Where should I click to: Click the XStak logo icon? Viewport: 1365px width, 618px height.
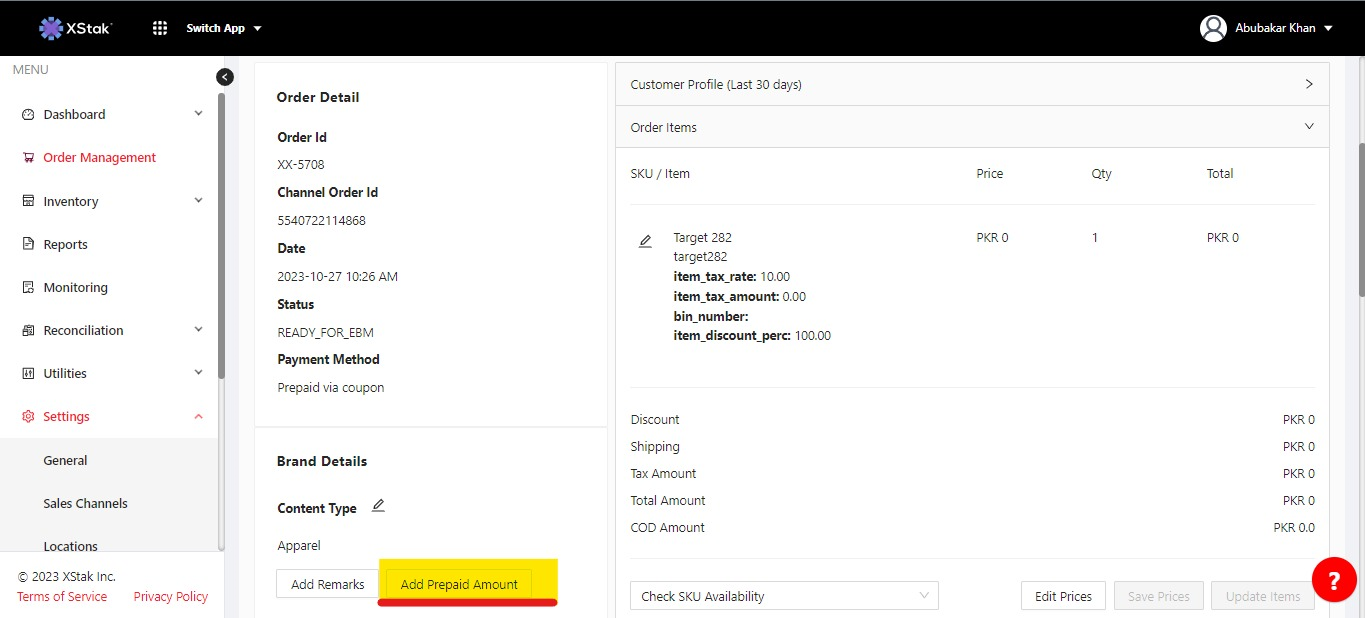tap(51, 28)
